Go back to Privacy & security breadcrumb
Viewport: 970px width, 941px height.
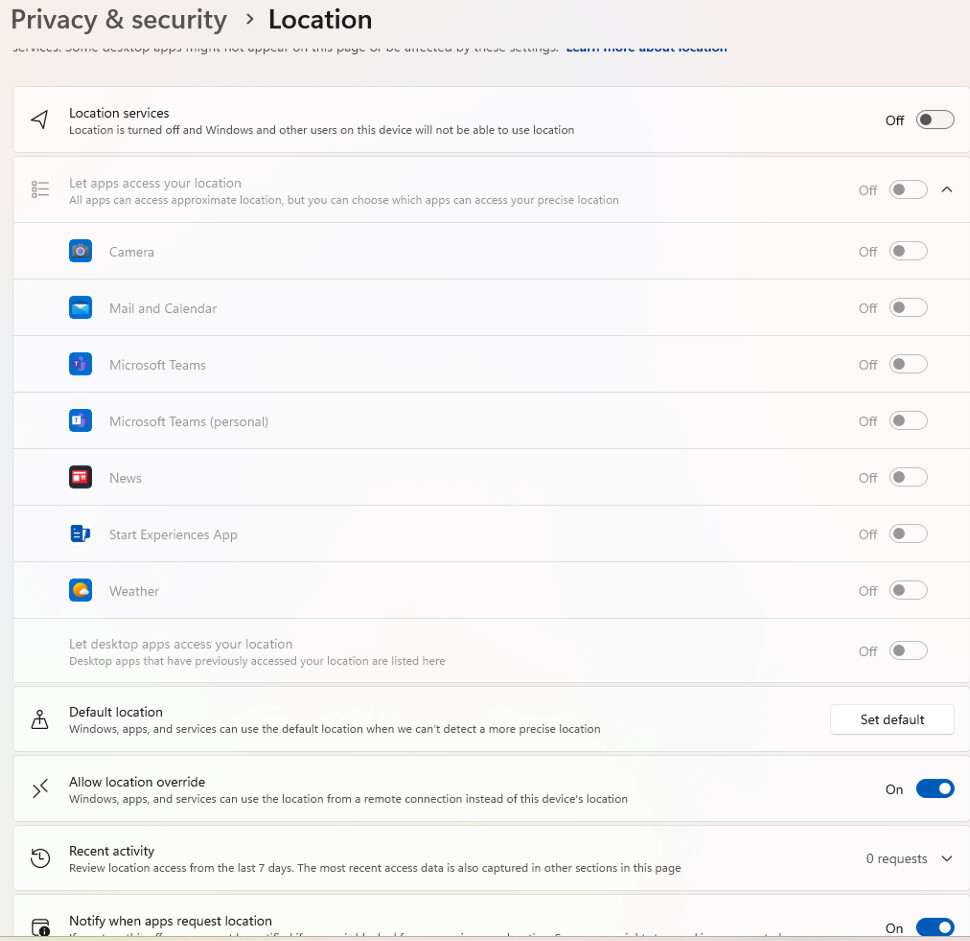coord(119,19)
